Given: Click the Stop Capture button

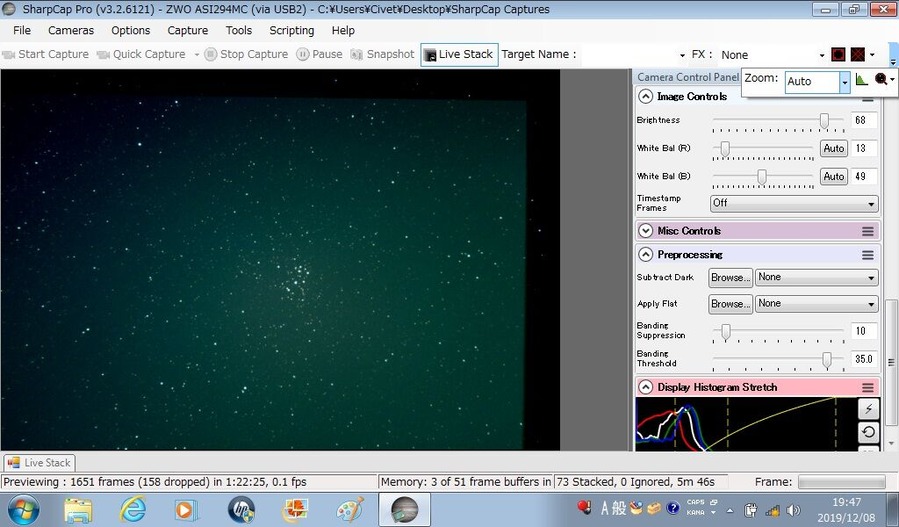Looking at the screenshot, I should (247, 54).
